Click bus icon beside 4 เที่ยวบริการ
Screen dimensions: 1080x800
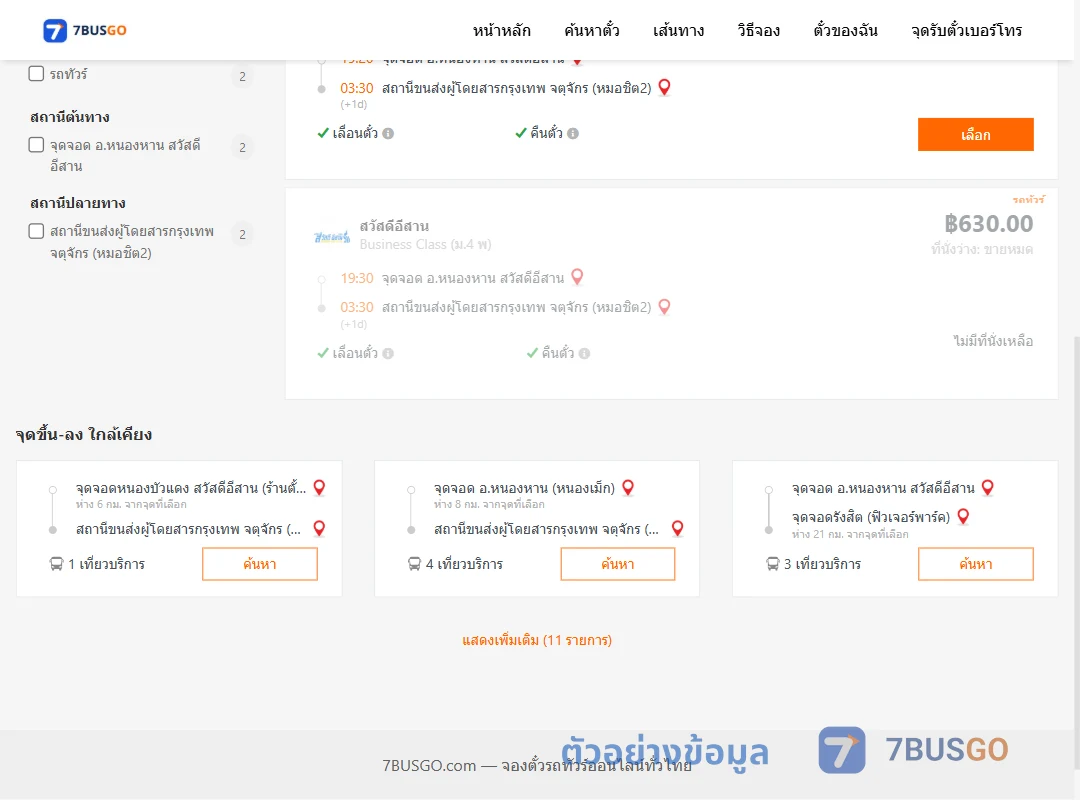pos(414,564)
